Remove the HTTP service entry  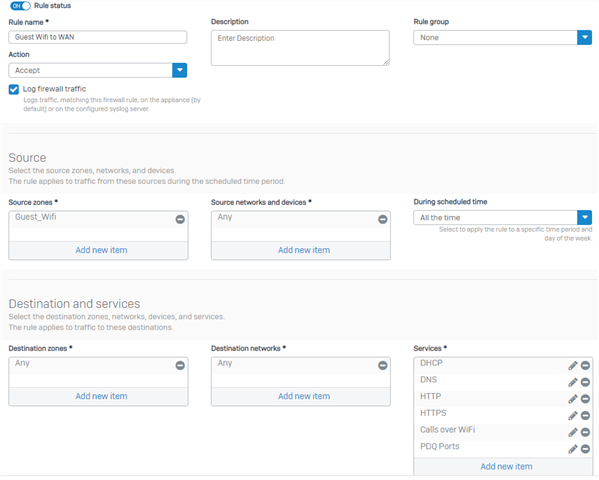pos(585,399)
